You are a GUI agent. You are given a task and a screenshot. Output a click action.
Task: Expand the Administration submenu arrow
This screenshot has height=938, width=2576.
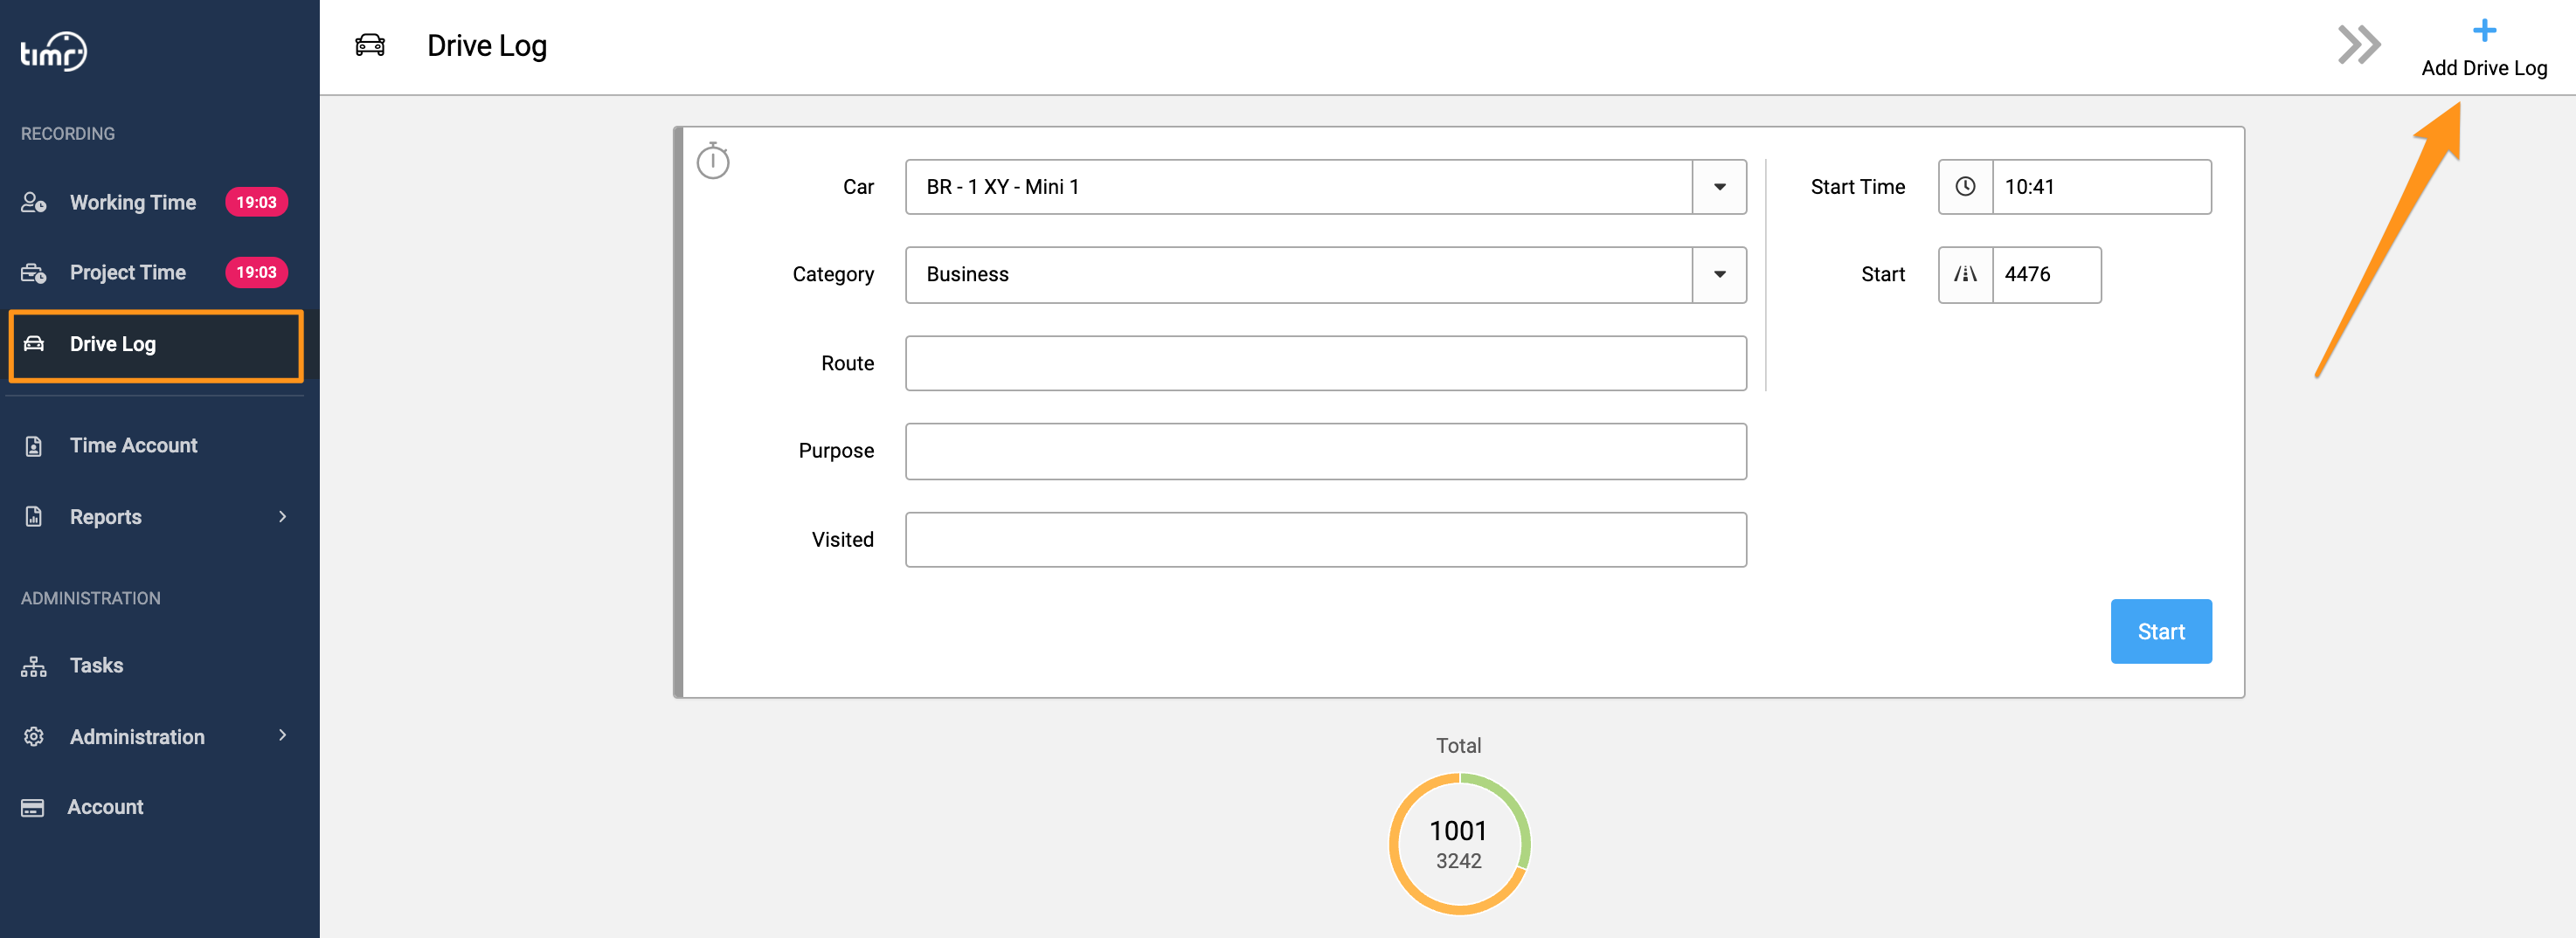pos(283,736)
